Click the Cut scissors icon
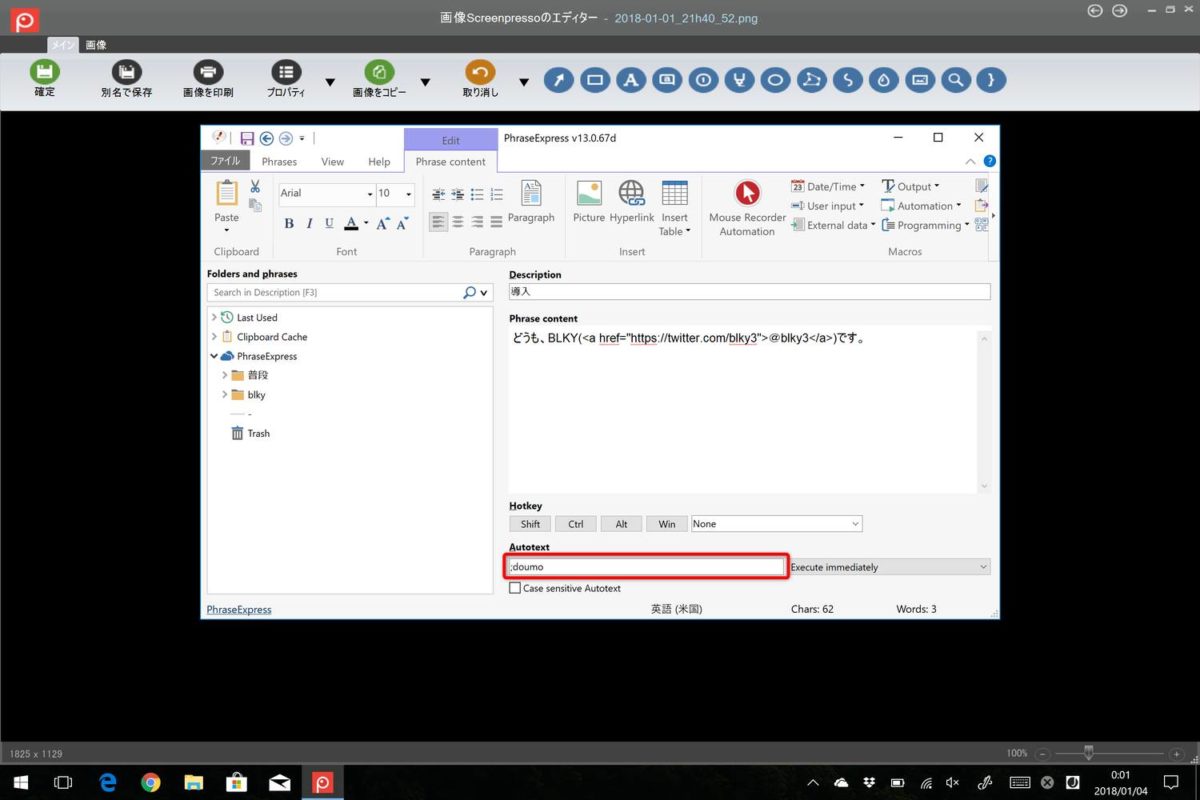The height and width of the screenshot is (800, 1200). (255, 187)
